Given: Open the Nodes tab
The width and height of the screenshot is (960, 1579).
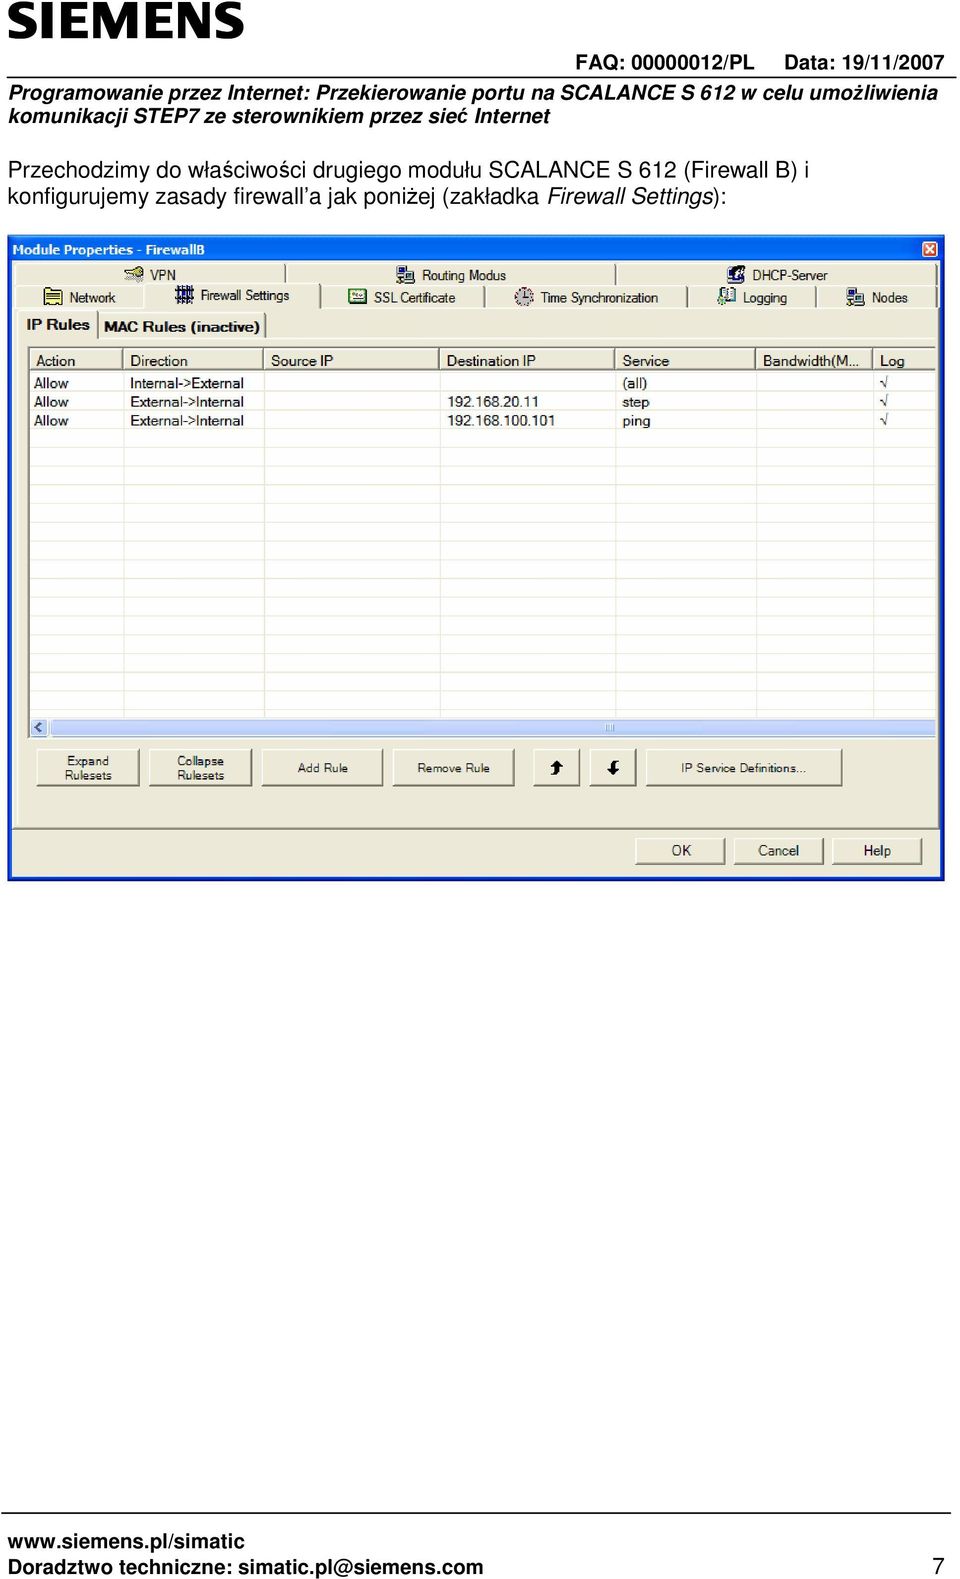Looking at the screenshot, I should [877, 297].
